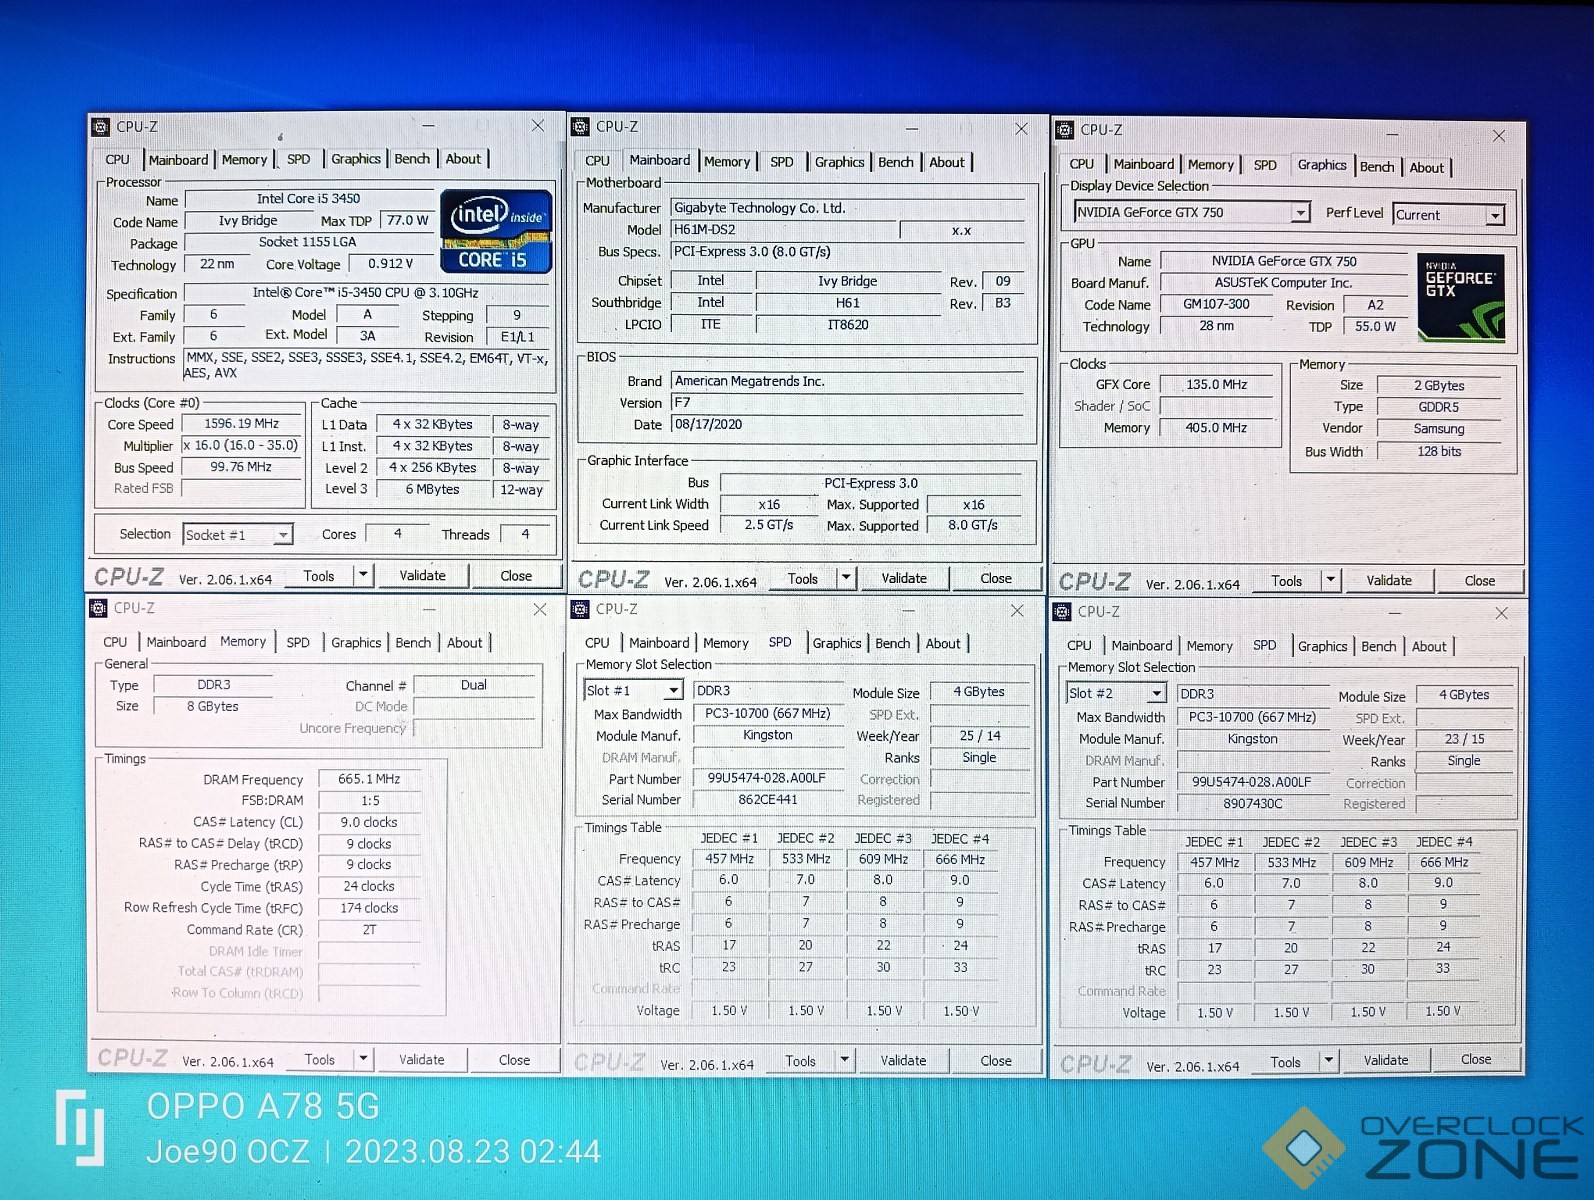Click Validate button in Slot #1 SPD window
The image size is (1594, 1200).
point(903,1061)
